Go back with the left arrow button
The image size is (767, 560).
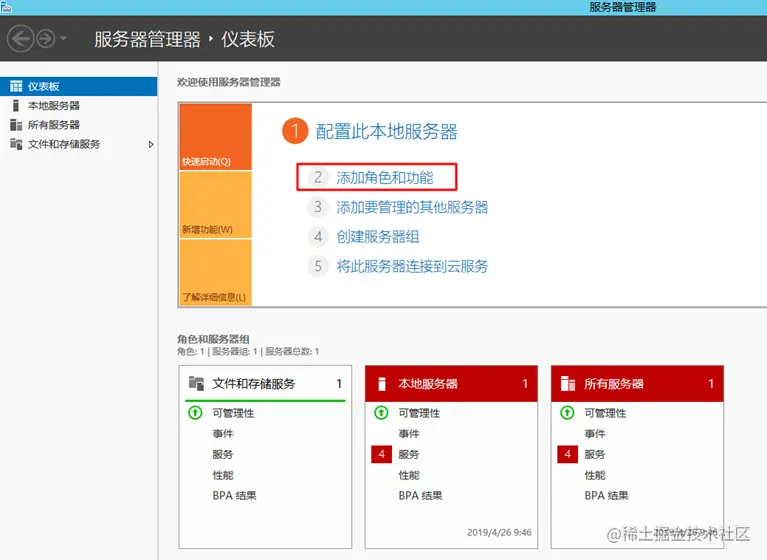(x=21, y=39)
